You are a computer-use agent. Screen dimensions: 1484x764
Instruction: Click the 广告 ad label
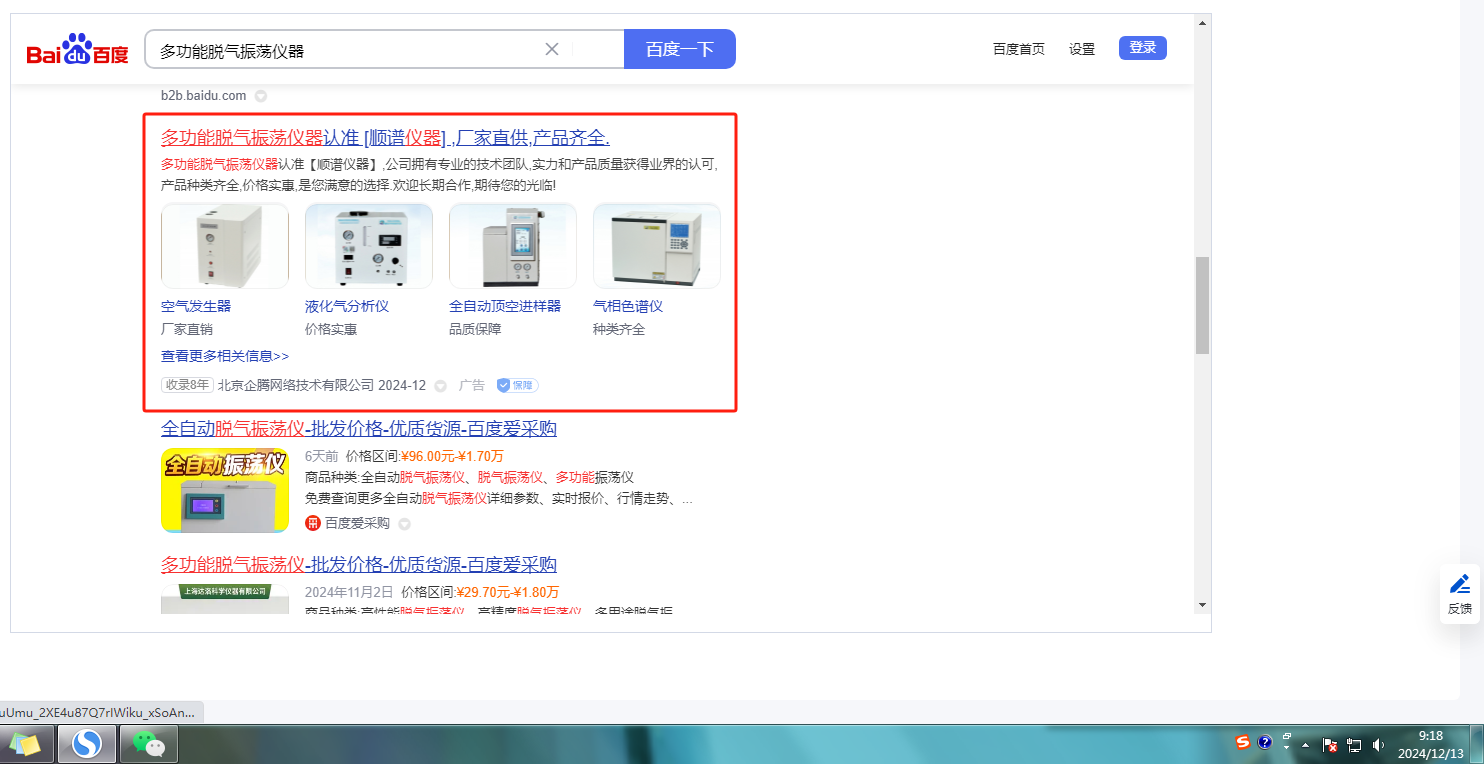pyautogui.click(x=472, y=385)
